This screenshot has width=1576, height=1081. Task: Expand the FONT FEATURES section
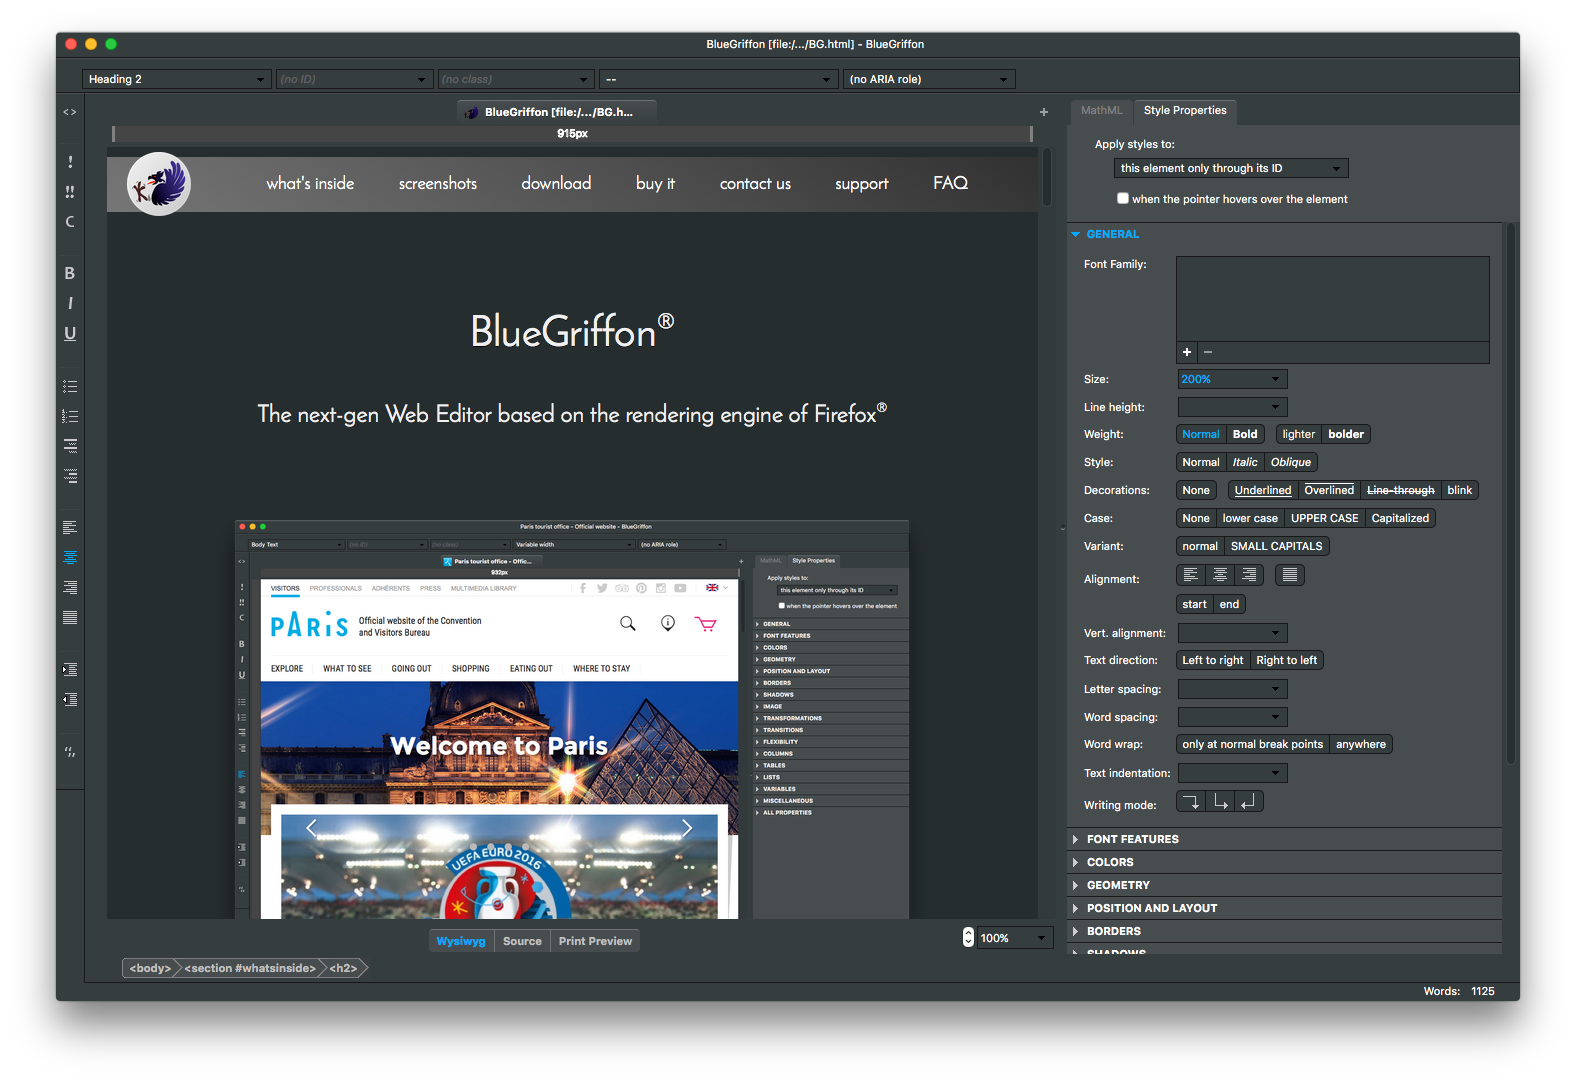pos(1285,839)
